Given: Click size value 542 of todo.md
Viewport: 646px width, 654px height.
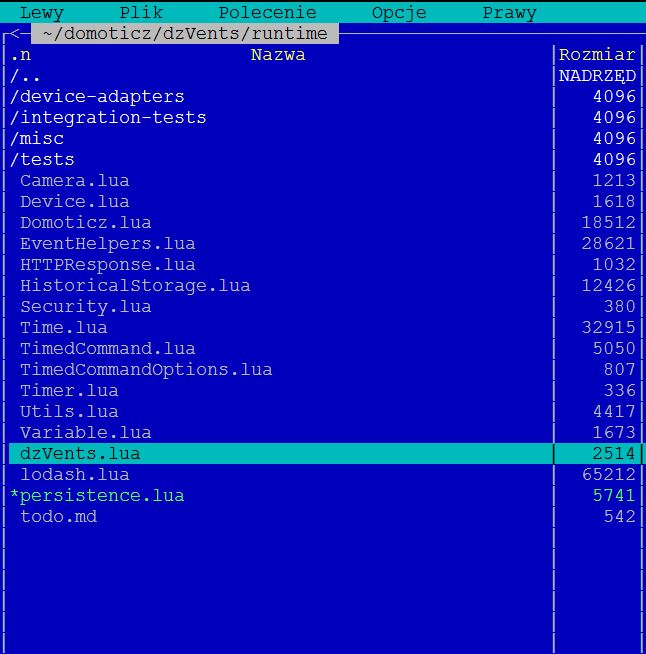Looking at the screenshot, I should click(619, 516).
